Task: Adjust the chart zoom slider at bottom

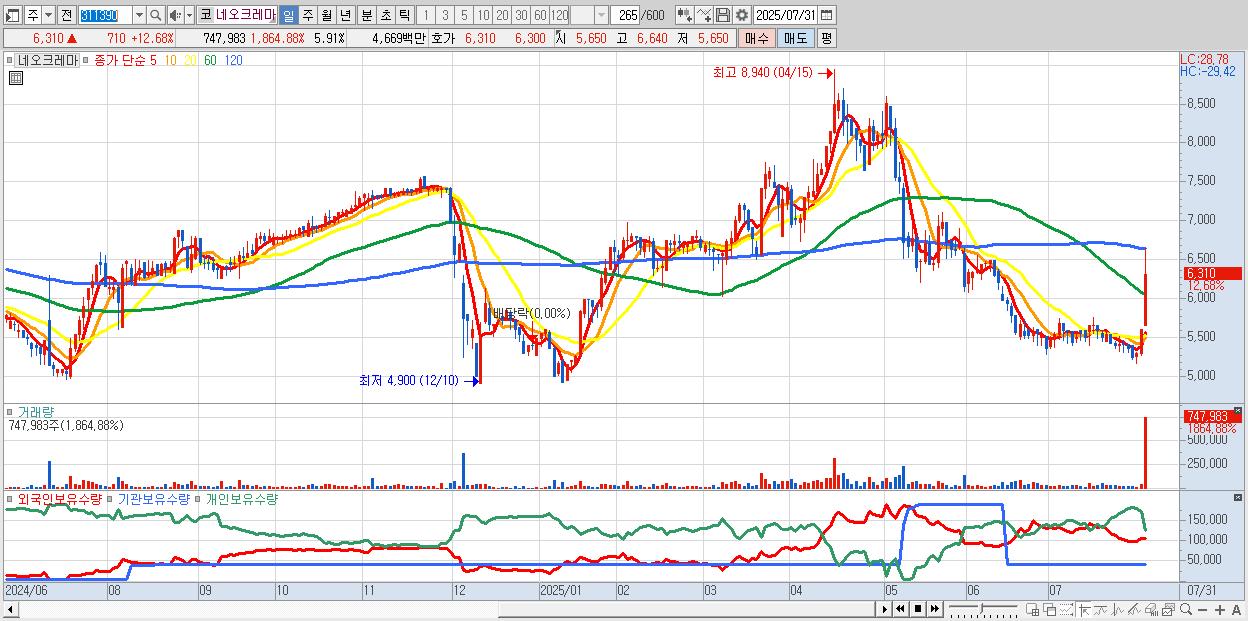Action: pyautogui.click(x=983, y=609)
